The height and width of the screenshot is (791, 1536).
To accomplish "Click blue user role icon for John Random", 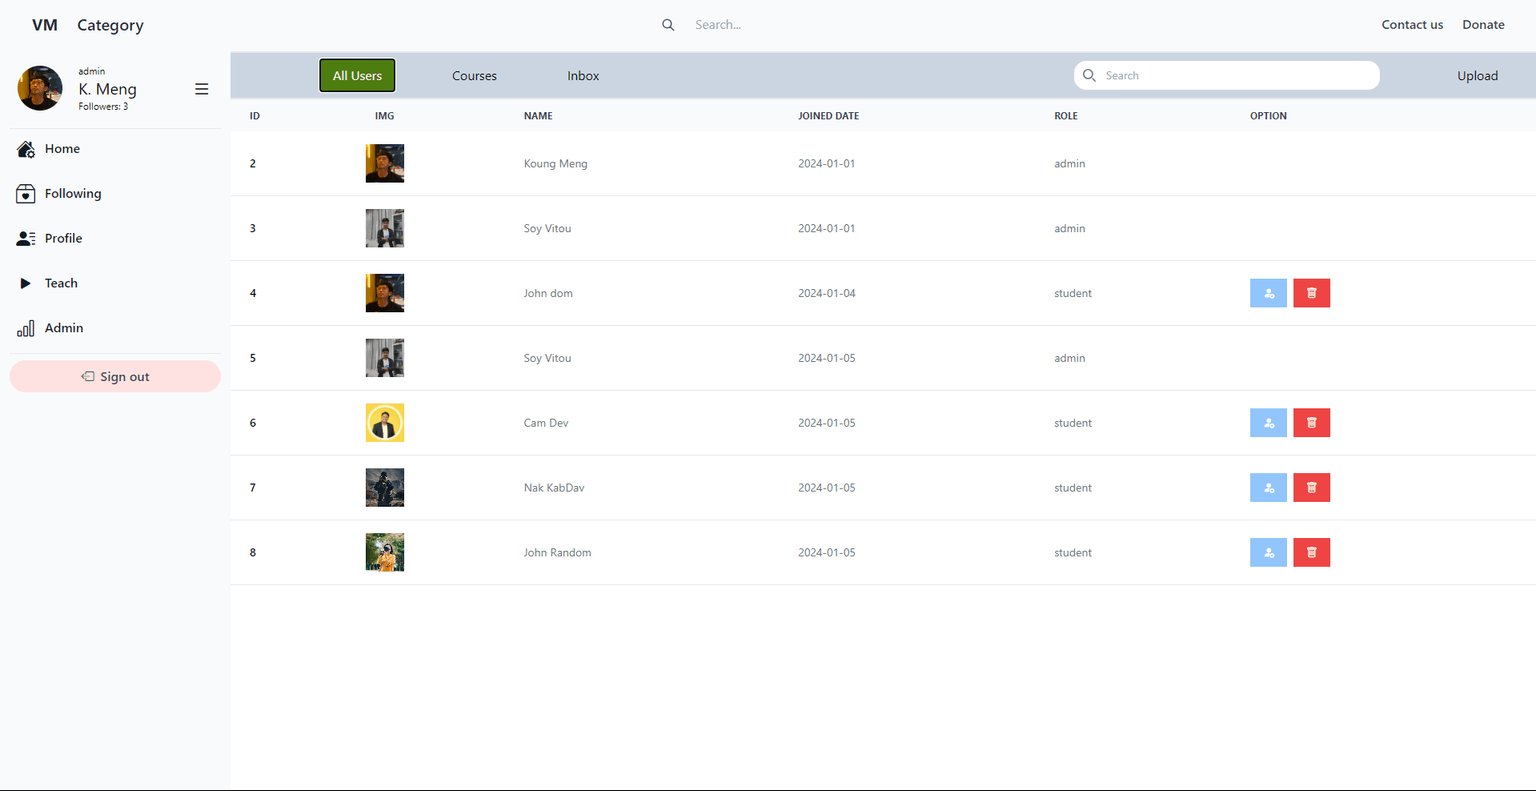I will (1268, 553).
